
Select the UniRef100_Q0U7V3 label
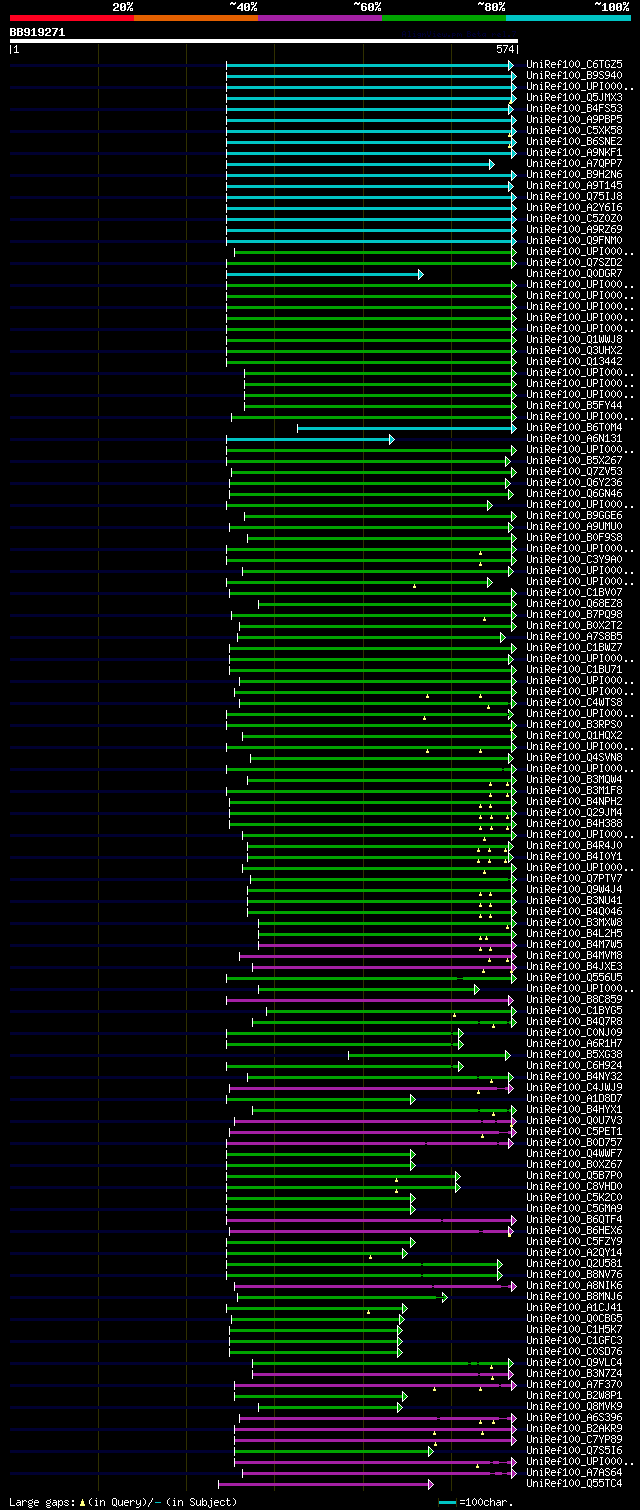pyautogui.click(x=574, y=1120)
